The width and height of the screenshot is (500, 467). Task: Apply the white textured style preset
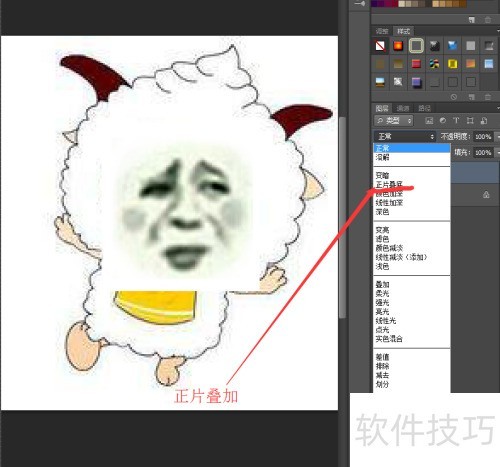click(398, 82)
